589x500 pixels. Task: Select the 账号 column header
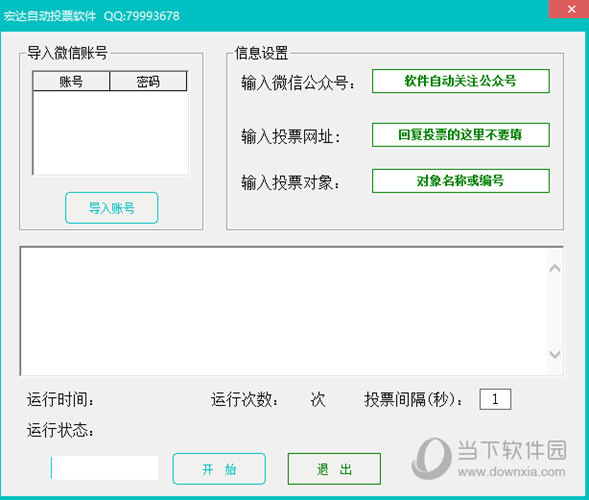[x=71, y=81]
